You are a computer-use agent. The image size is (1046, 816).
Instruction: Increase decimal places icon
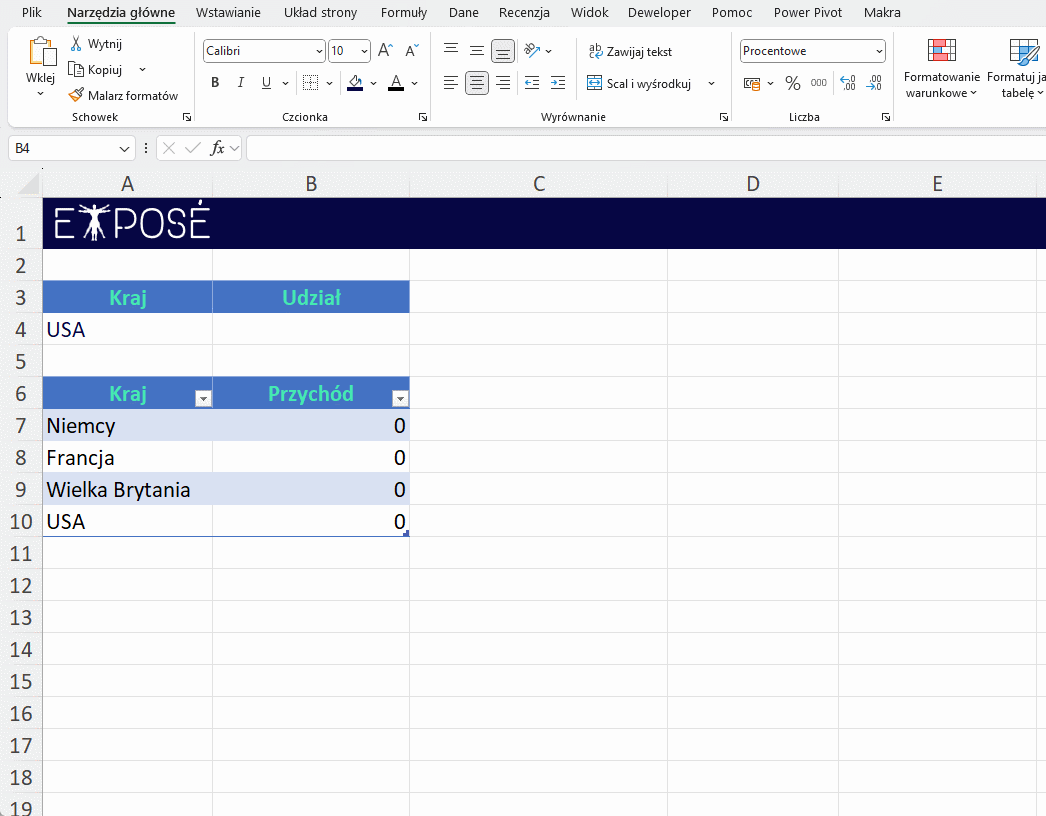pyautogui.click(x=847, y=83)
